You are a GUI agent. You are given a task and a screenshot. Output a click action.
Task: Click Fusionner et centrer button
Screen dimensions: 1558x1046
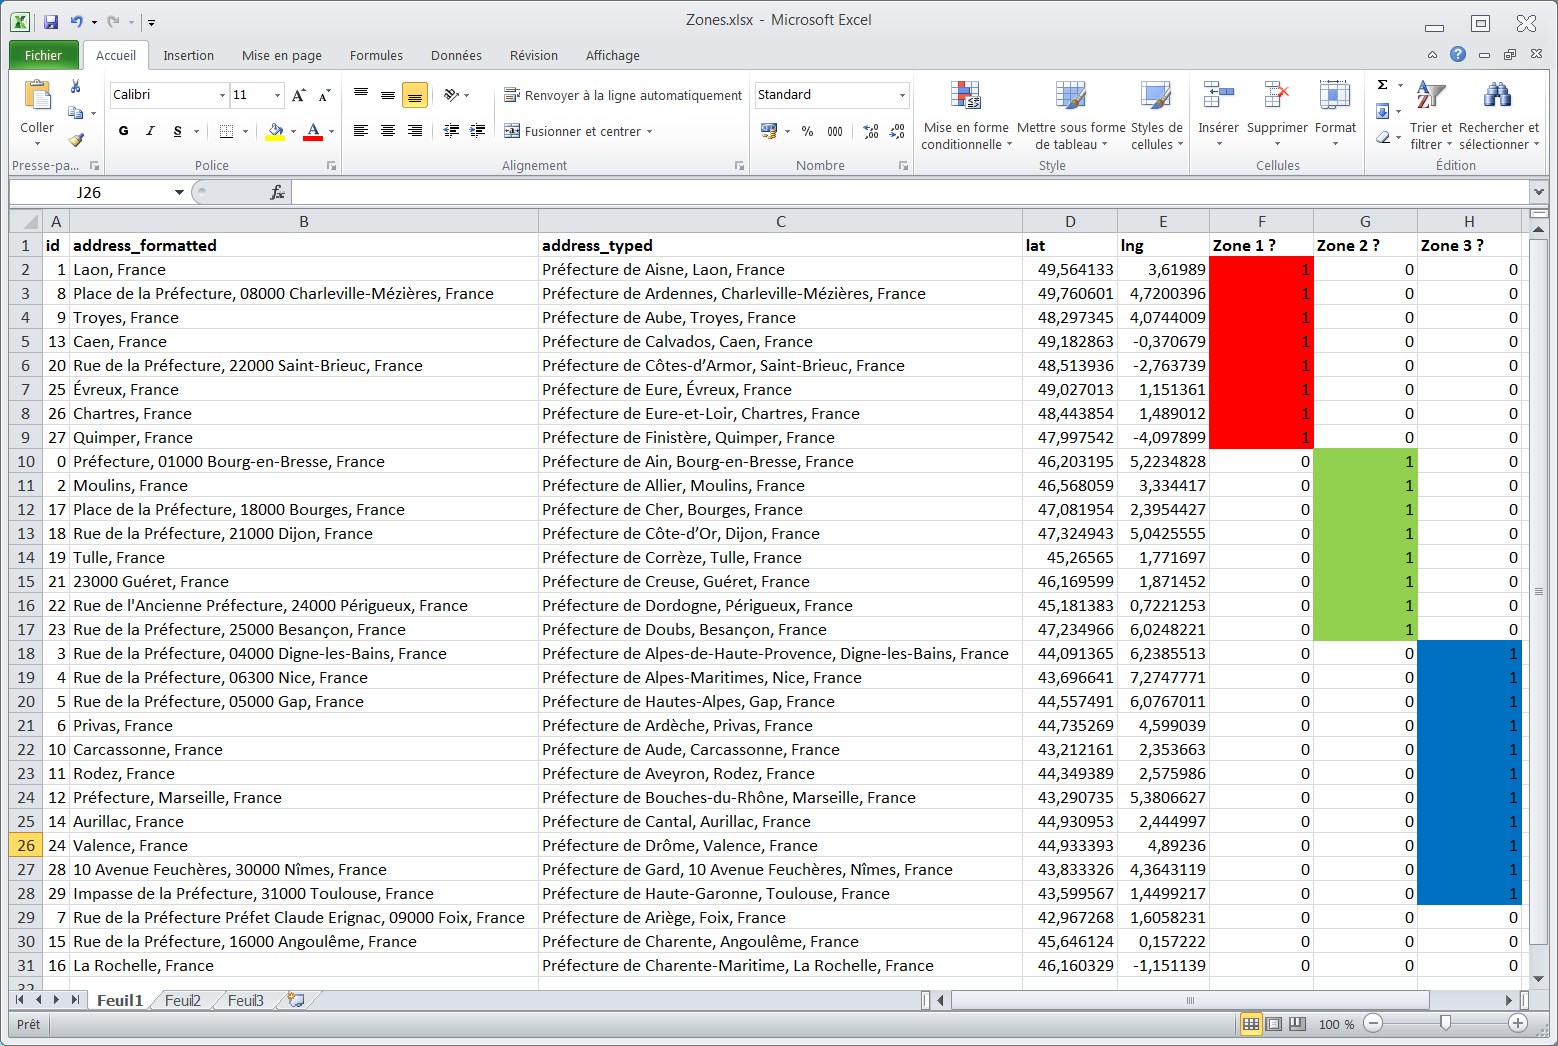point(572,131)
